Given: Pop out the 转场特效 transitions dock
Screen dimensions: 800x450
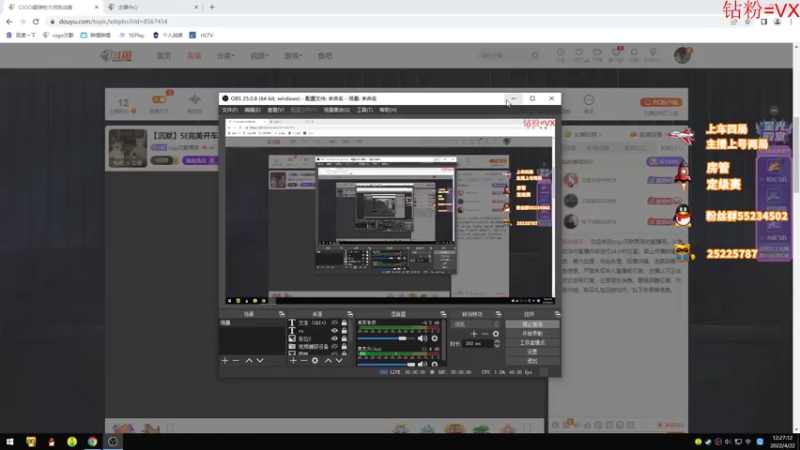Looking at the screenshot, I should click(x=498, y=314).
